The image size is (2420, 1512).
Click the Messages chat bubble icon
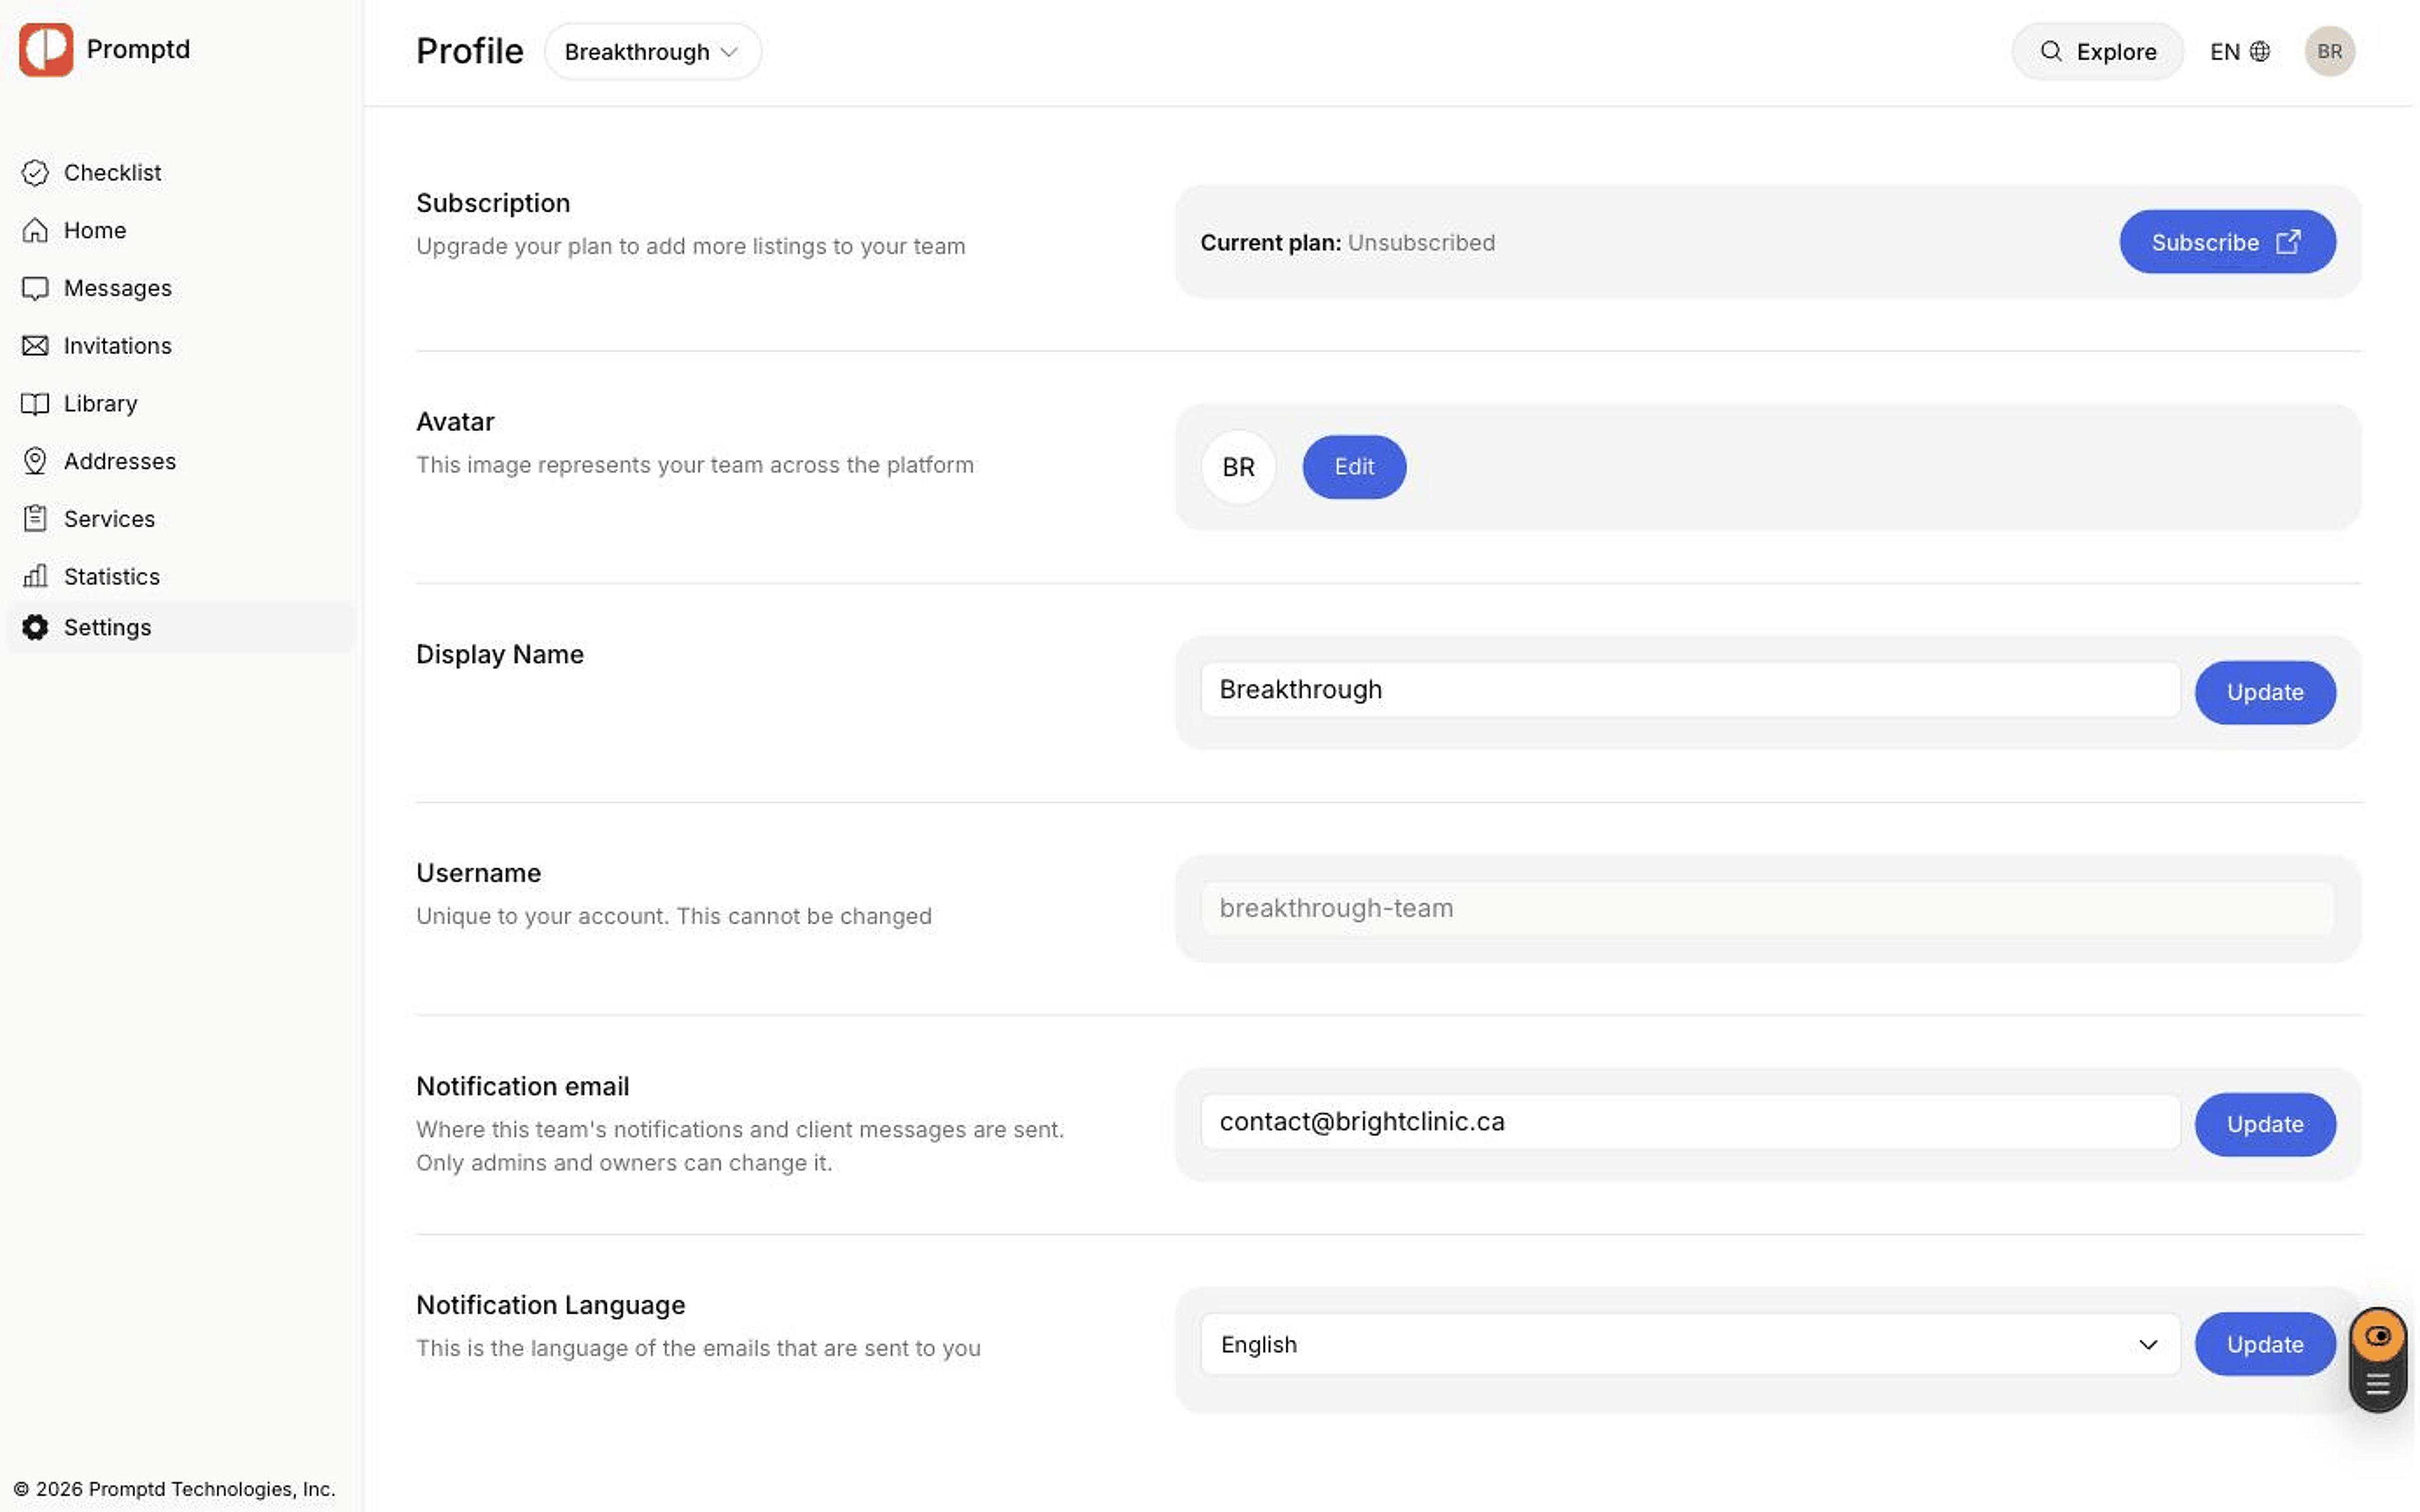35,288
